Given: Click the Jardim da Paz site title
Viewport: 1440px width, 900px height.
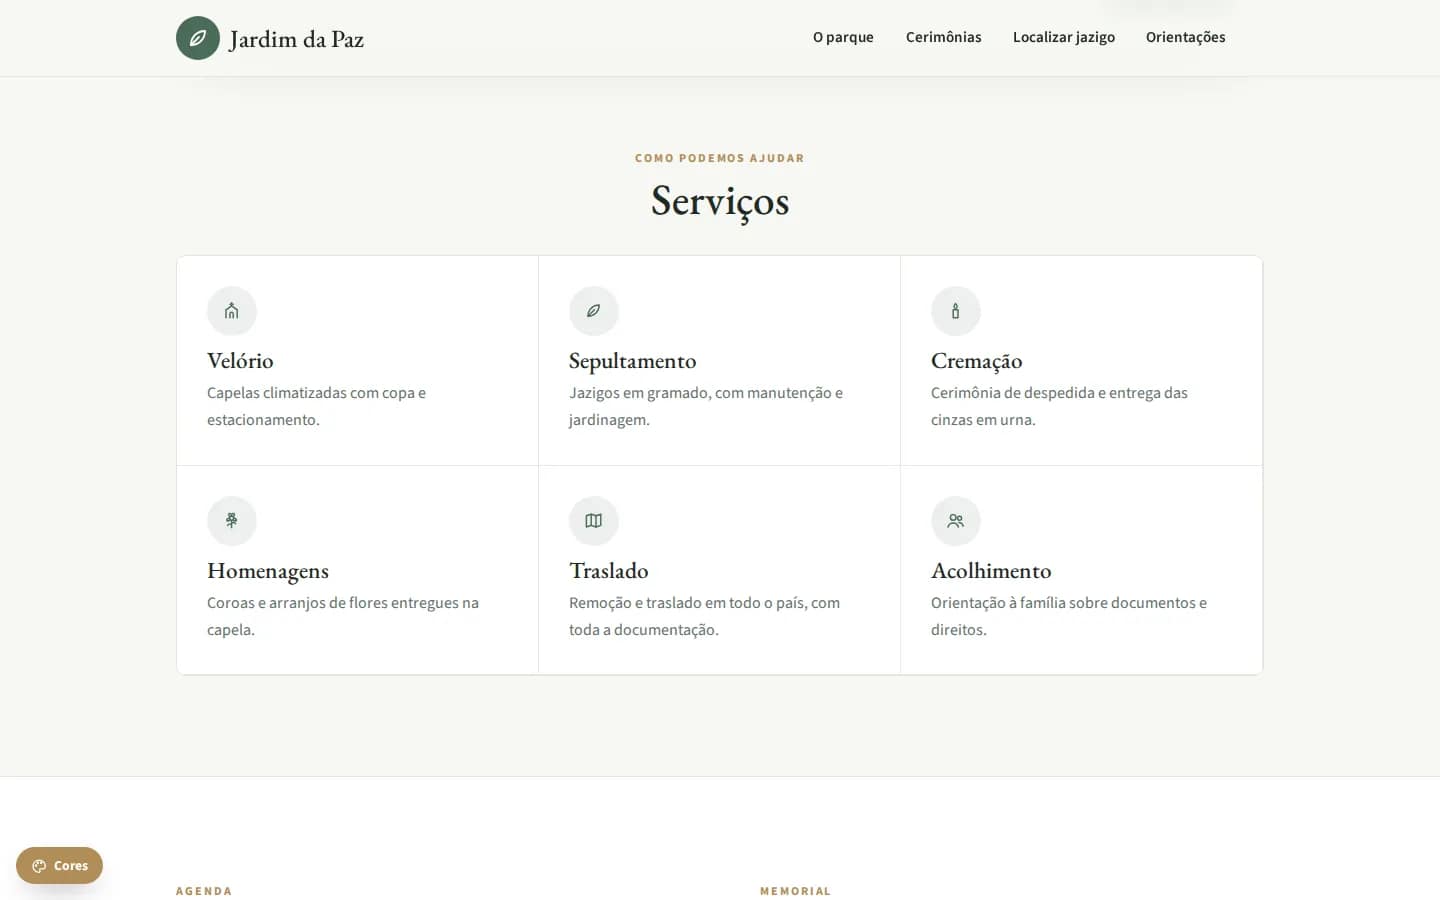Looking at the screenshot, I should [x=296, y=39].
